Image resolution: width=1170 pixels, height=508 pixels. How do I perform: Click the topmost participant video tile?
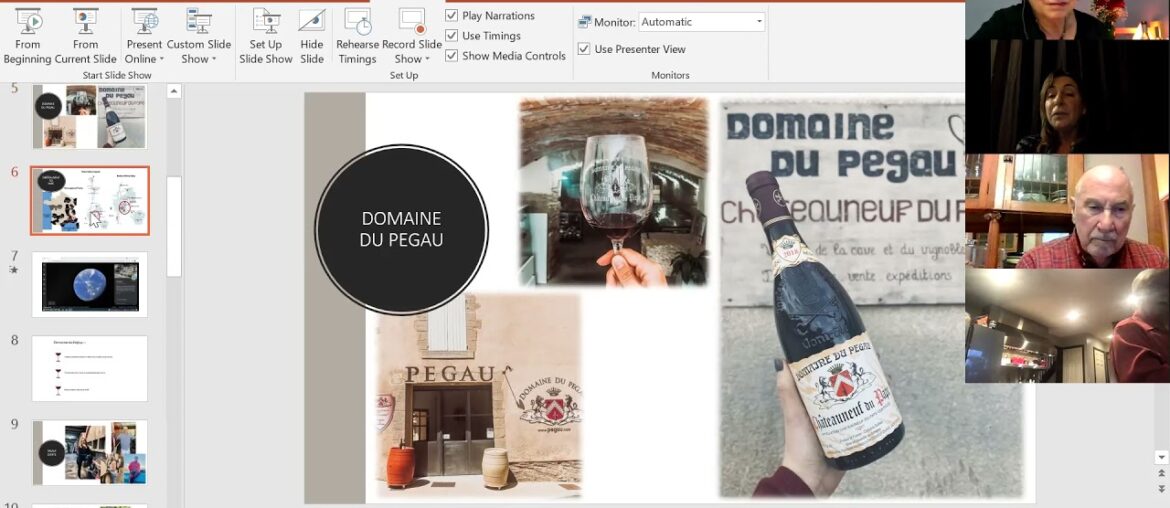(1067, 19)
